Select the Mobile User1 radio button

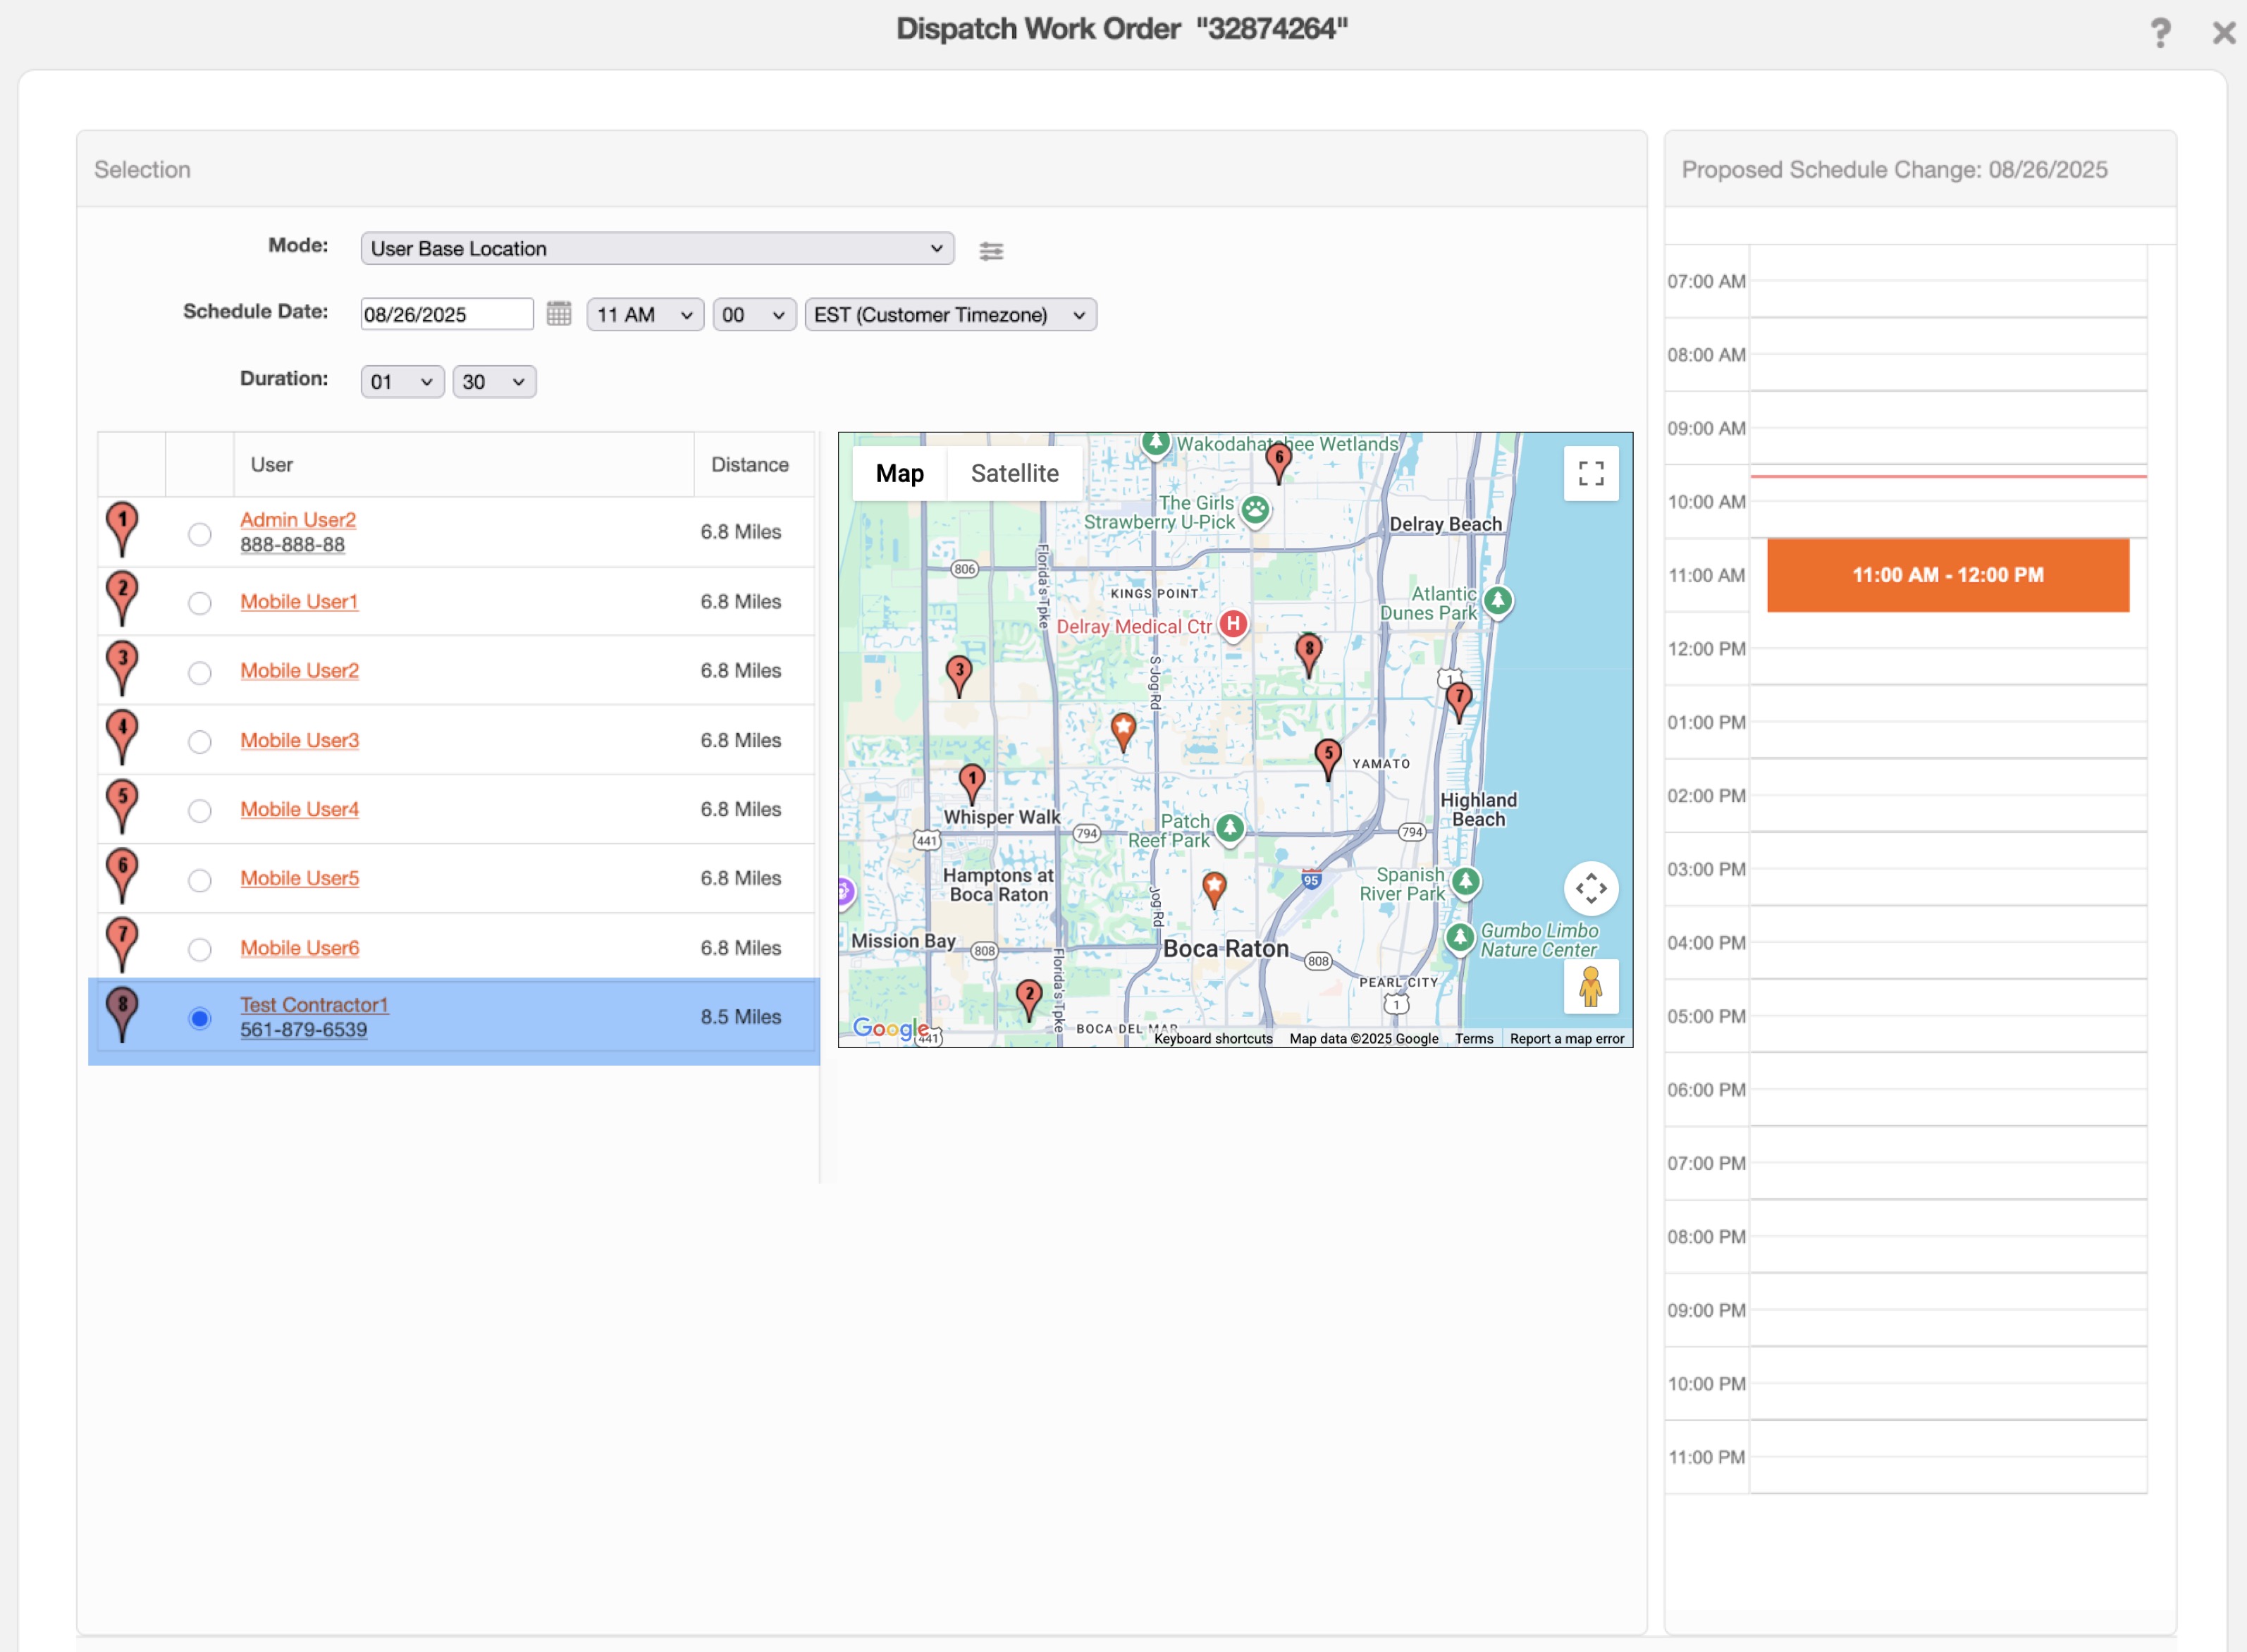tap(199, 603)
